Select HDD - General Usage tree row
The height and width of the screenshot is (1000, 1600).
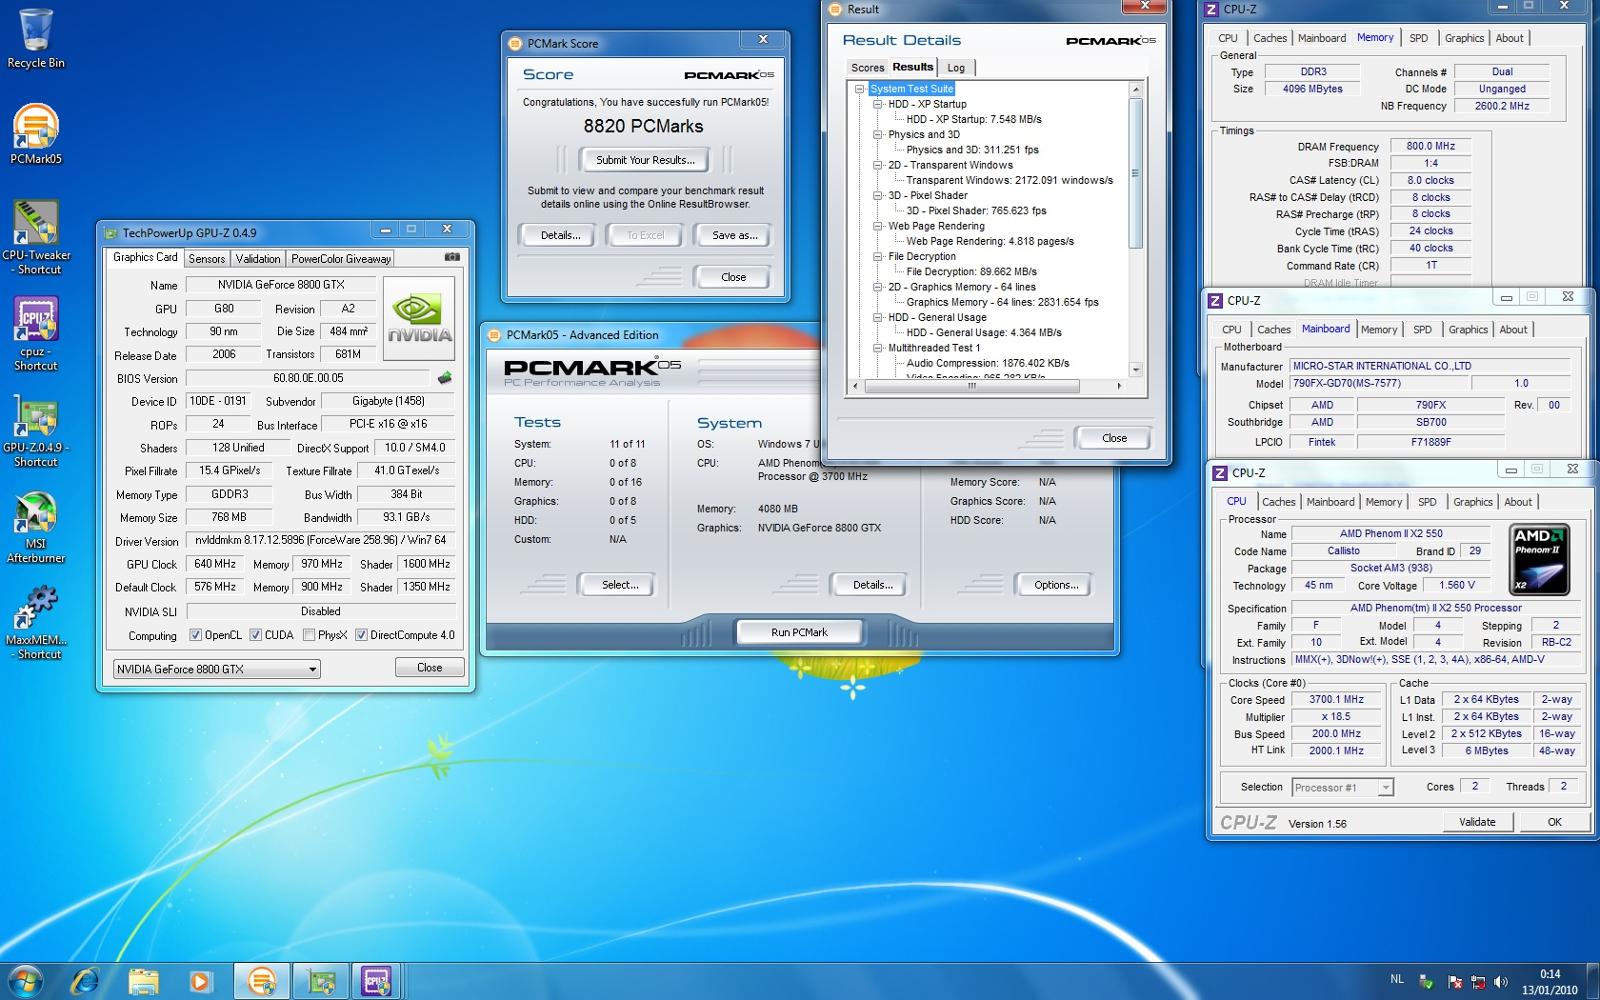pyautogui.click(x=937, y=317)
